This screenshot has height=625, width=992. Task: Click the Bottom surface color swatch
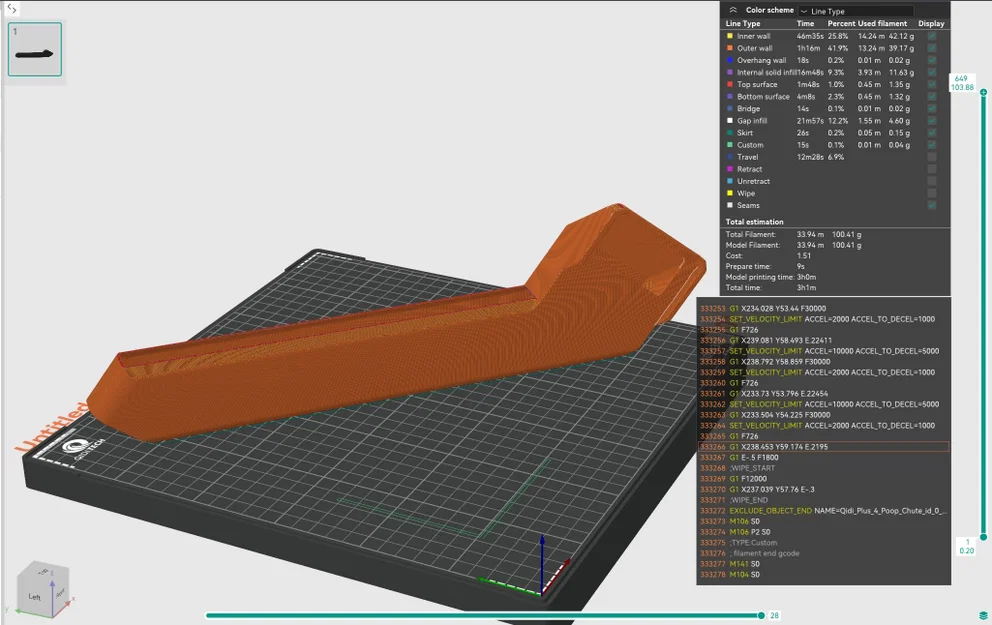point(729,96)
